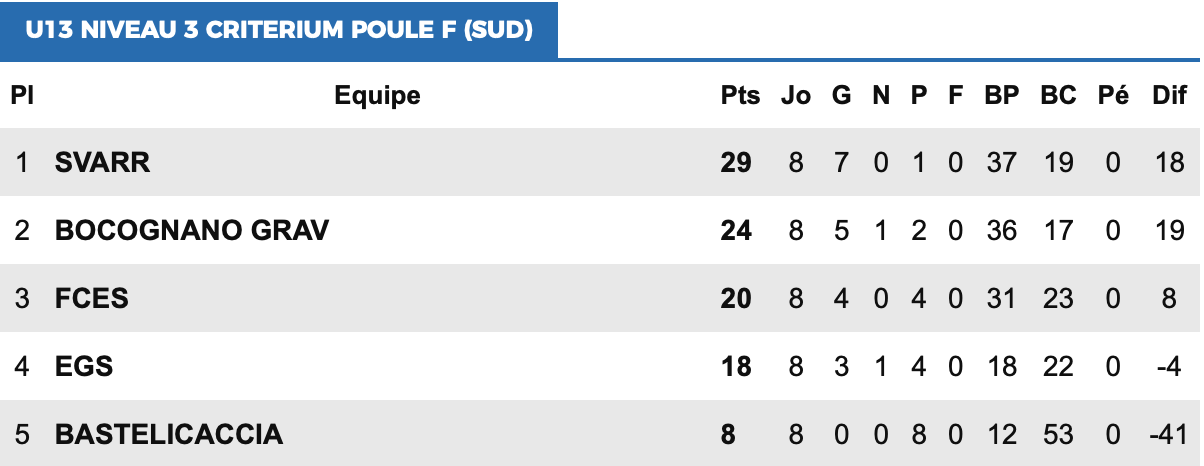Click the BP column header
Image resolution: width=1204 pixels, height=466 pixels.
[1001, 96]
